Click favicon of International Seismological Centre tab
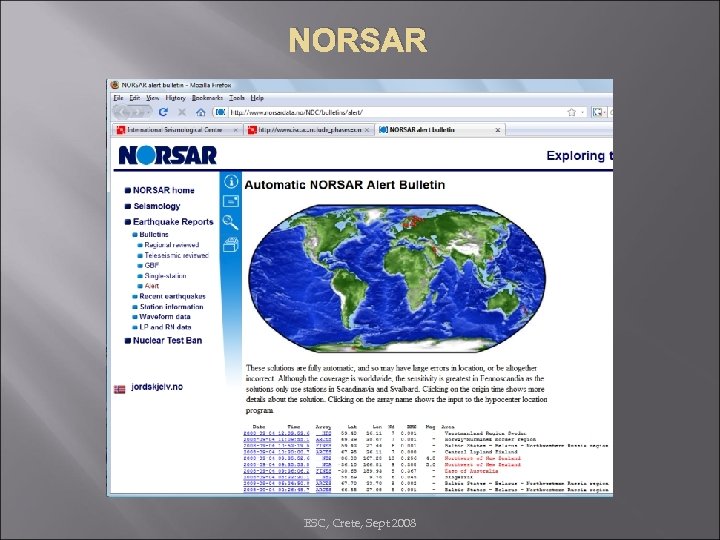Viewport: 720px width, 540px height. [121, 130]
